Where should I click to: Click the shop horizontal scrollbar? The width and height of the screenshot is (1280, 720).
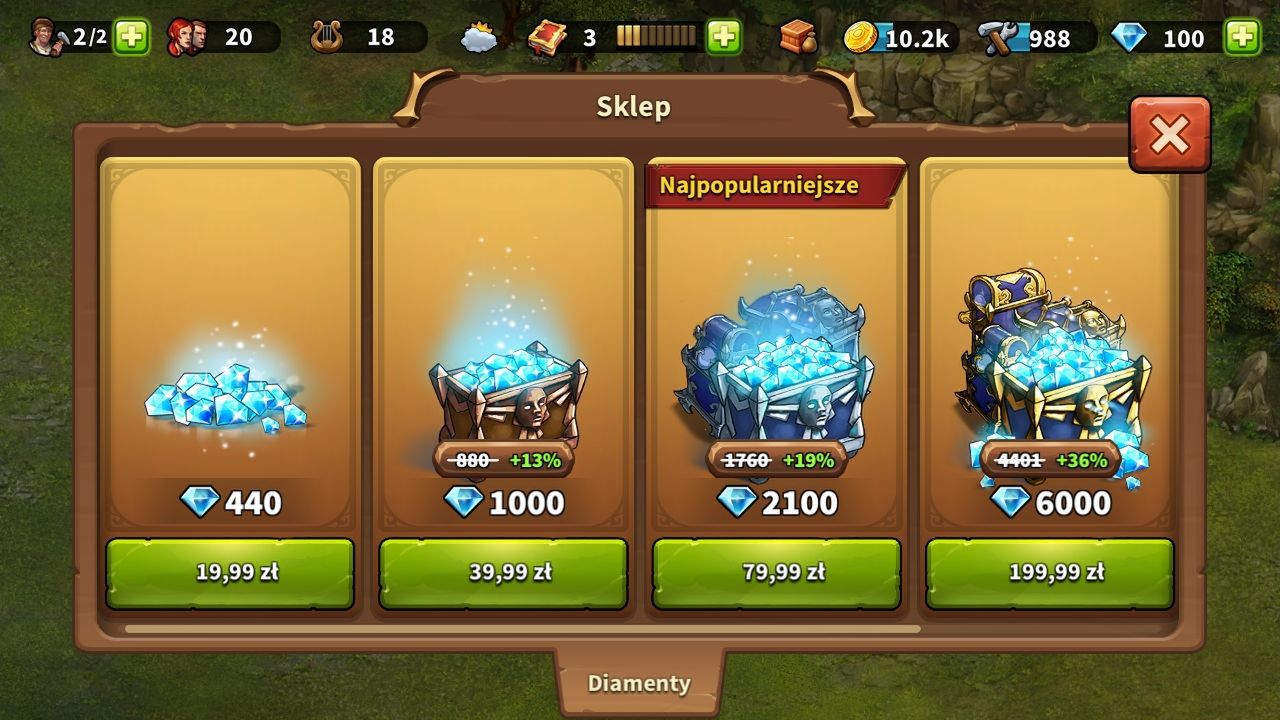click(522, 629)
